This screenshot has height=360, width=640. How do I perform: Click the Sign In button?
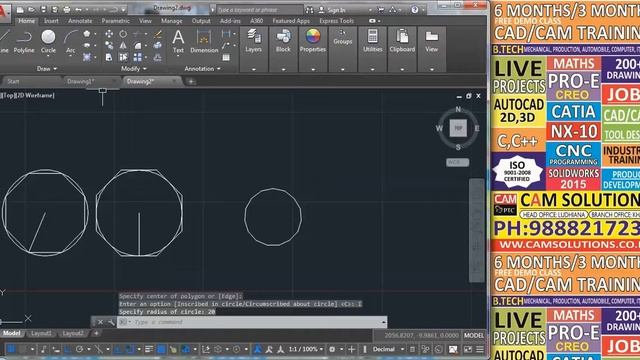(332, 10)
